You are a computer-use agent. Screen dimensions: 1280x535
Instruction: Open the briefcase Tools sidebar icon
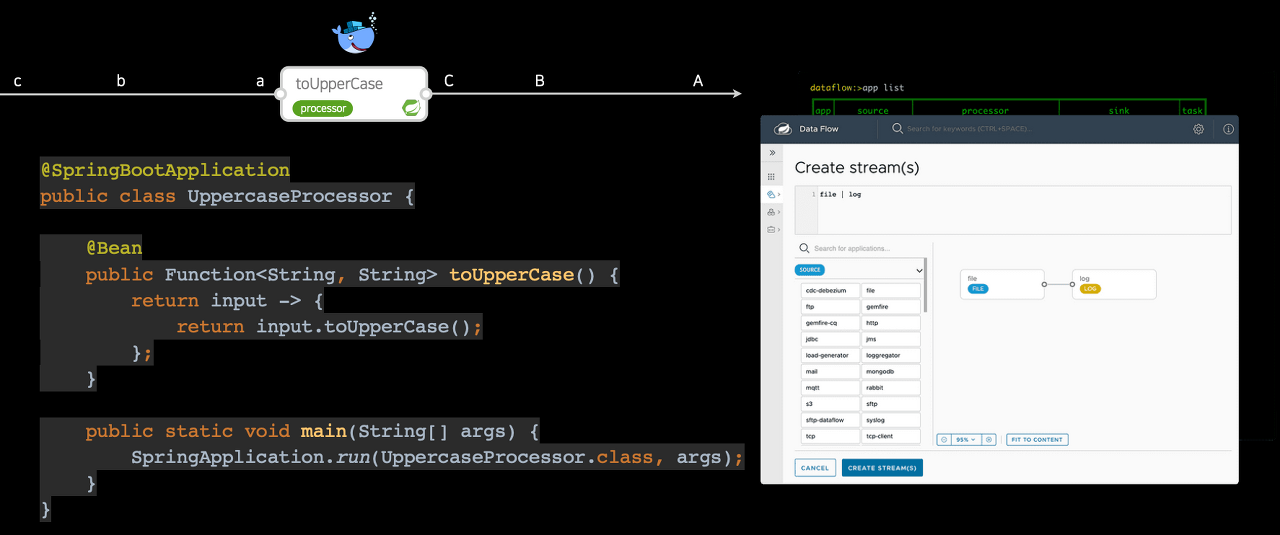click(771, 230)
